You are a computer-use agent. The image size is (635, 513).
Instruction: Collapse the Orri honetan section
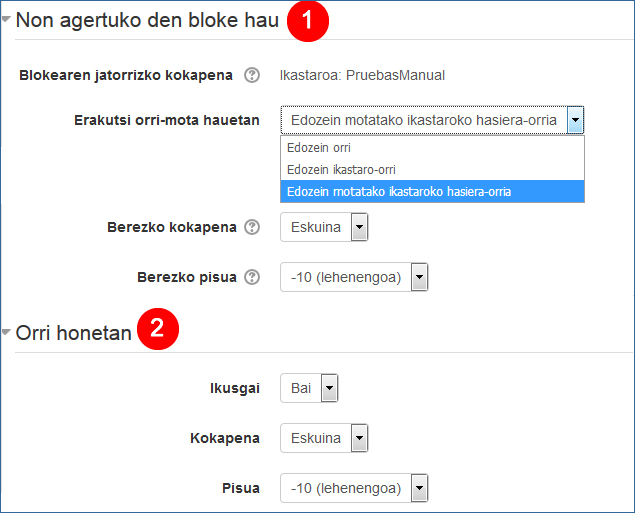7,333
